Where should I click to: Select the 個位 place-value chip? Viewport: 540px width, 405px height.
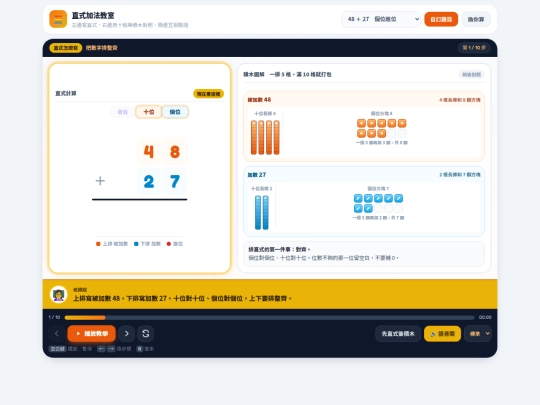tap(175, 112)
